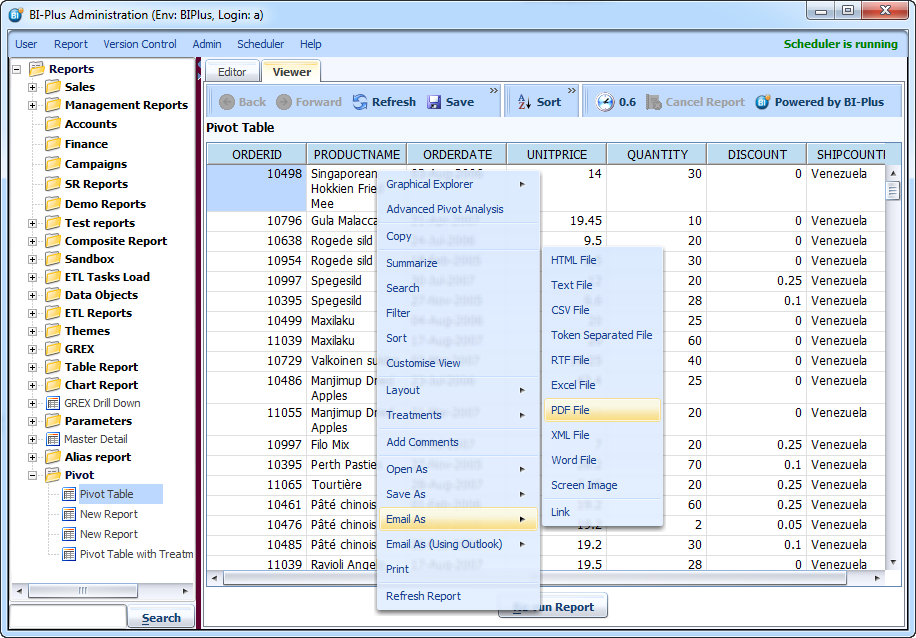Click the 0.6 timer clock icon
This screenshot has height=638, width=916.
[x=605, y=102]
